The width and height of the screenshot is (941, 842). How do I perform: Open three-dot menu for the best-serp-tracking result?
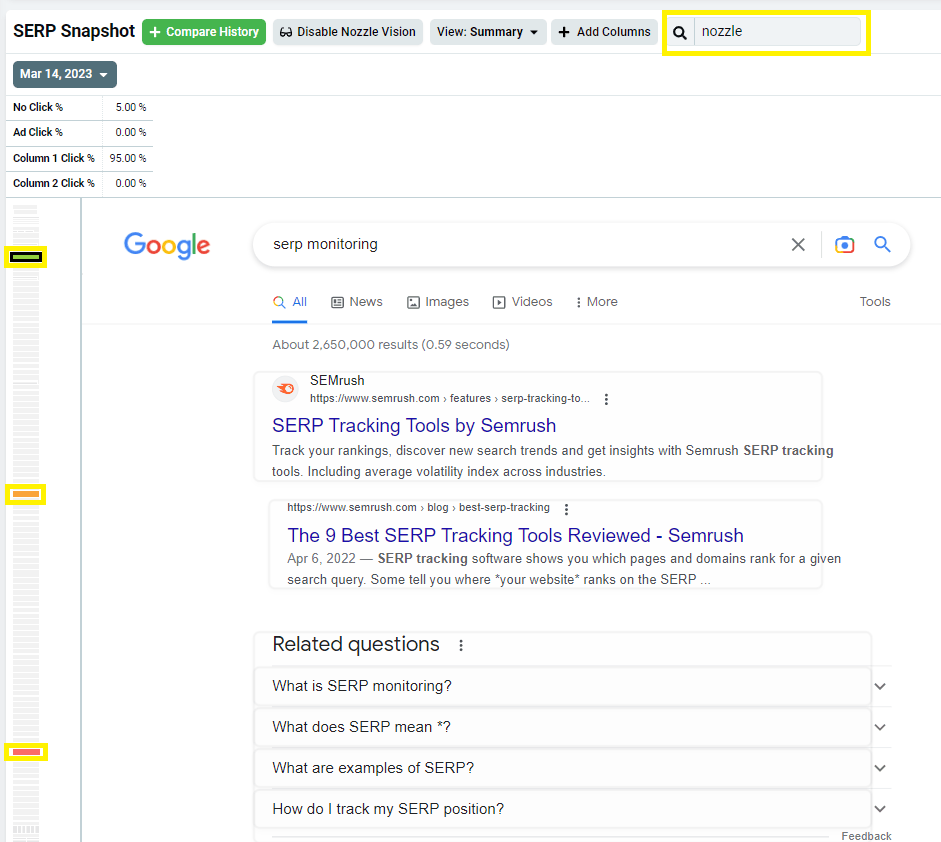click(x=566, y=509)
